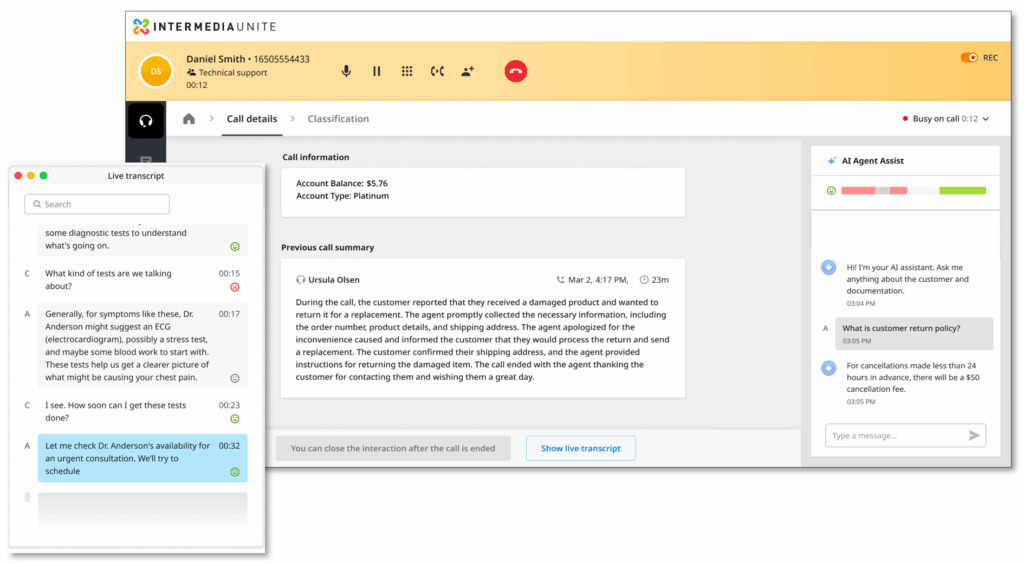Click the Show live transcript button

(581, 448)
